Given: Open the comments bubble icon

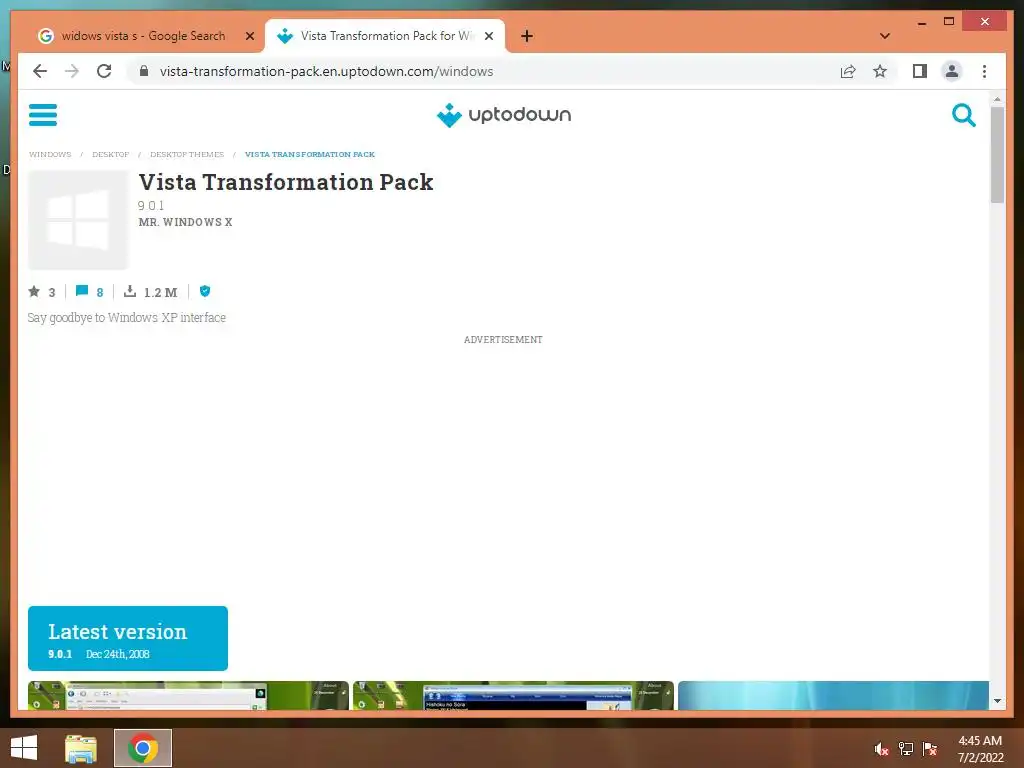Looking at the screenshot, I should tap(82, 291).
